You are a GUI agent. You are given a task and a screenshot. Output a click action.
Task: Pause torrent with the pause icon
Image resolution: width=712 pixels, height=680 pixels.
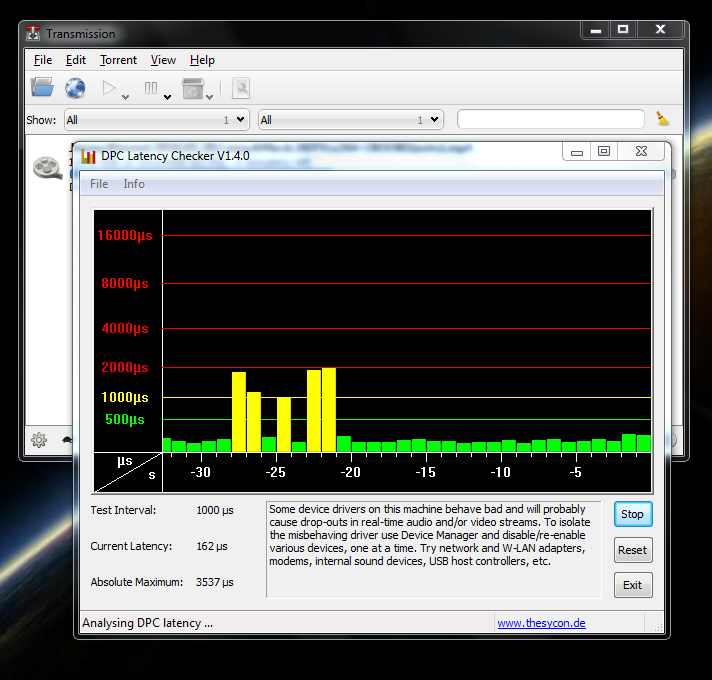point(151,88)
